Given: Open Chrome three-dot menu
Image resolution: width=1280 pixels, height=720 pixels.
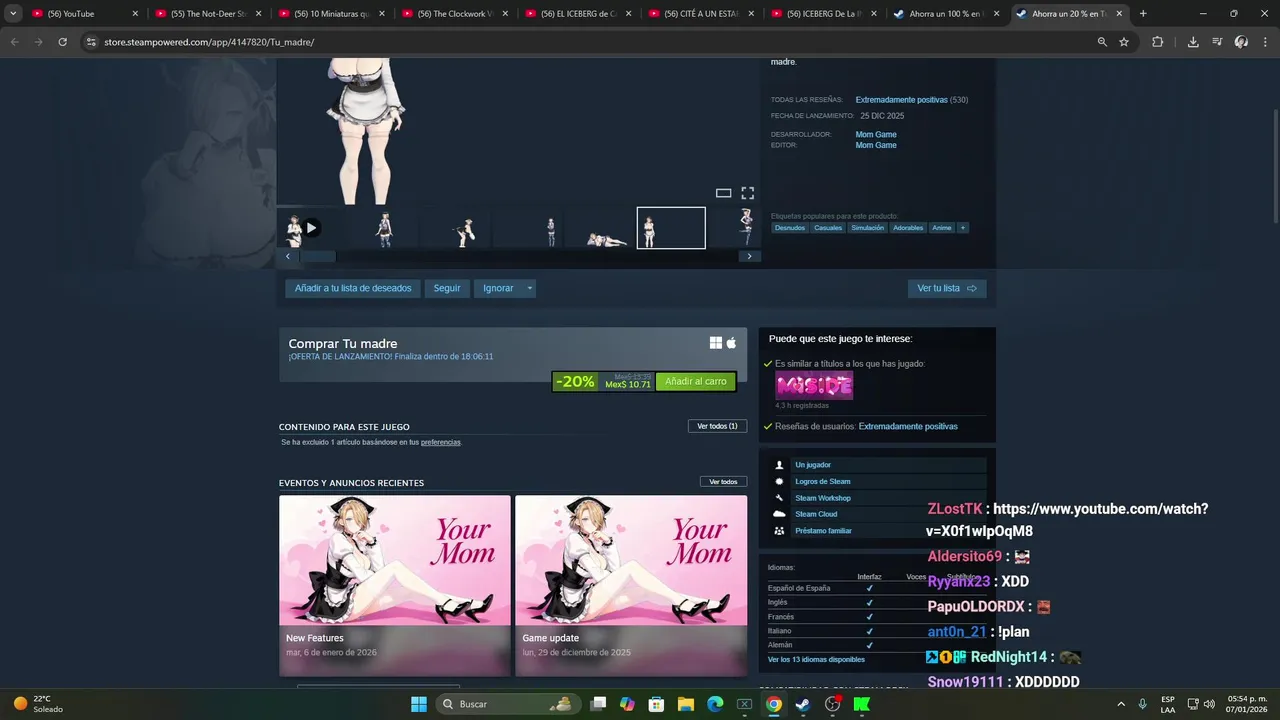Looking at the screenshot, I should tap(1265, 42).
